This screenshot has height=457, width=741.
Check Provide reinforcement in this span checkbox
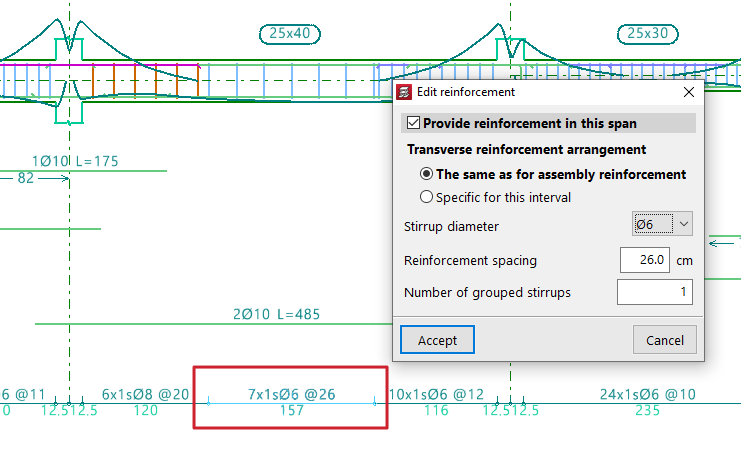click(413, 123)
